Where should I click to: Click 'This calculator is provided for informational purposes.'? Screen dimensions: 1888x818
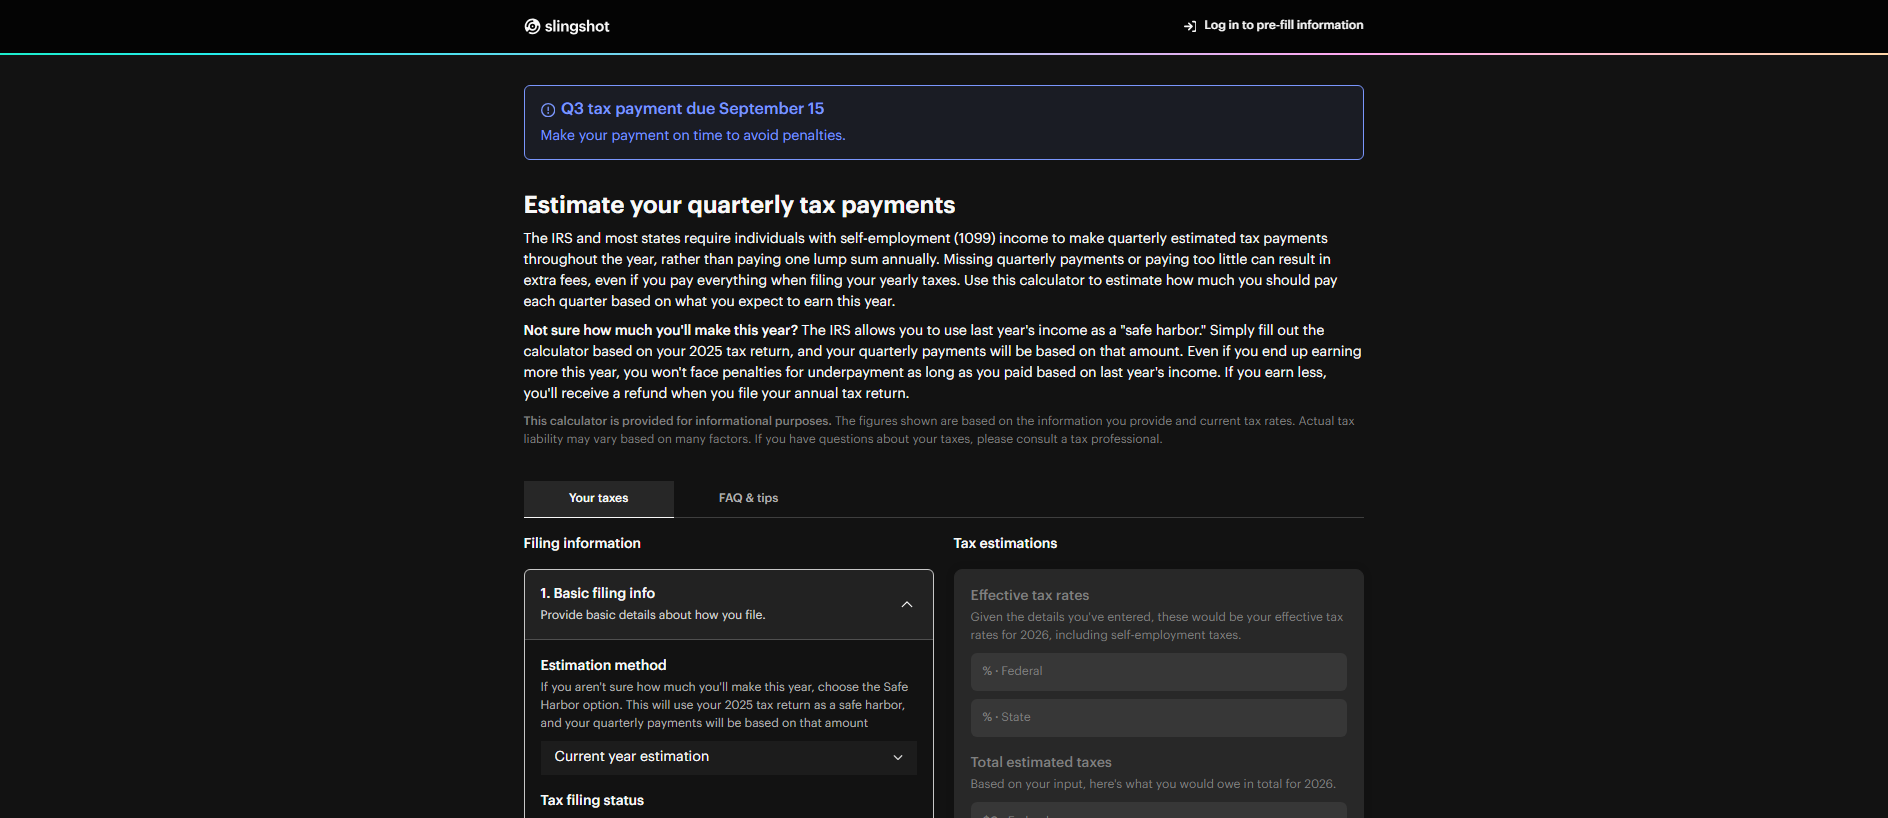pyautogui.click(x=677, y=421)
